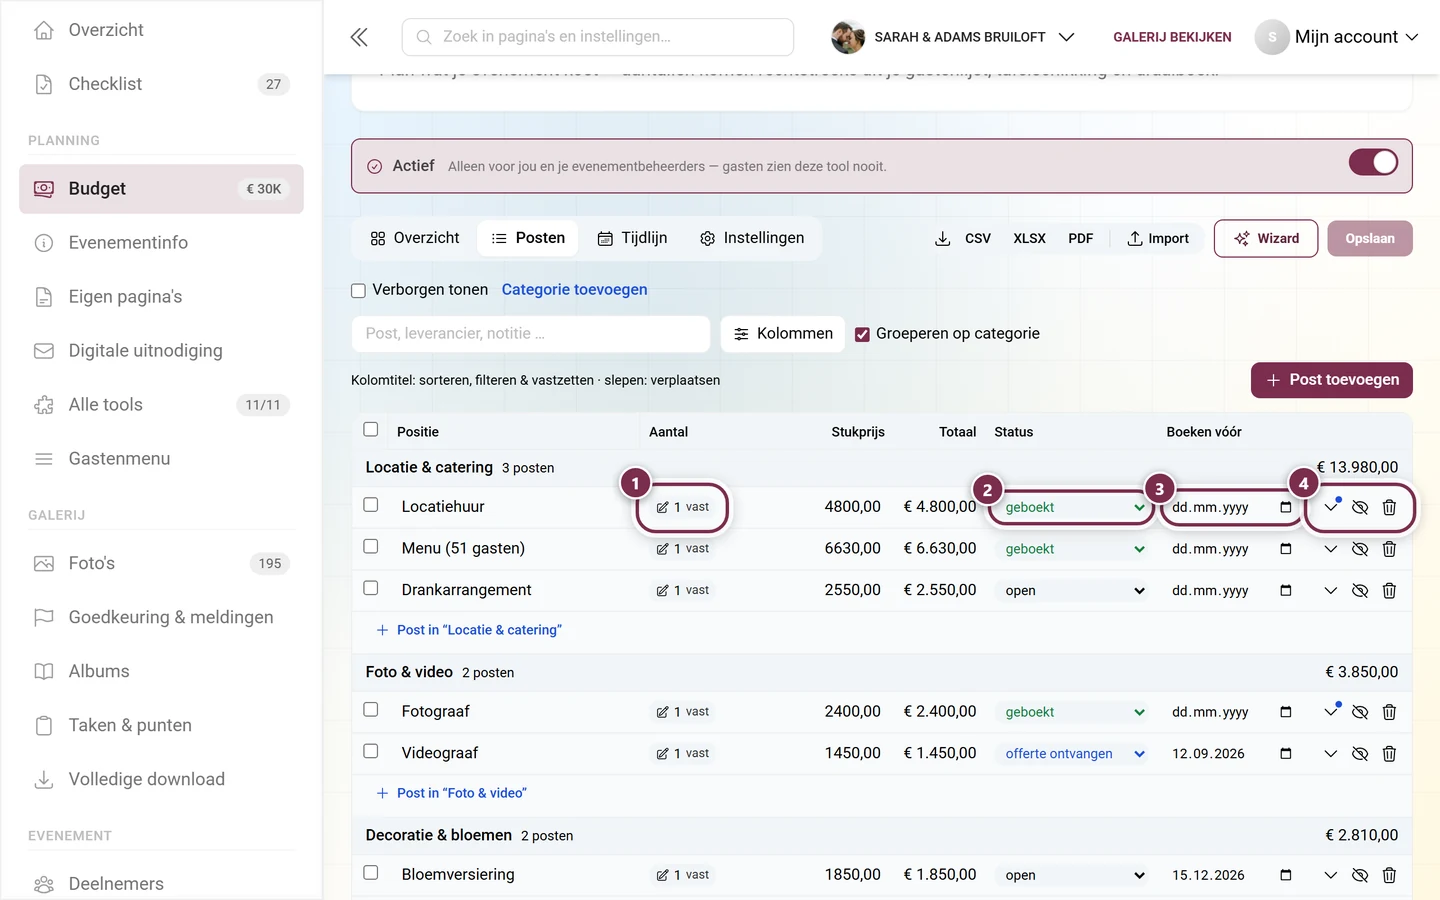
Task: Open the Overzicht home item in sidebar
Action: tap(161, 30)
